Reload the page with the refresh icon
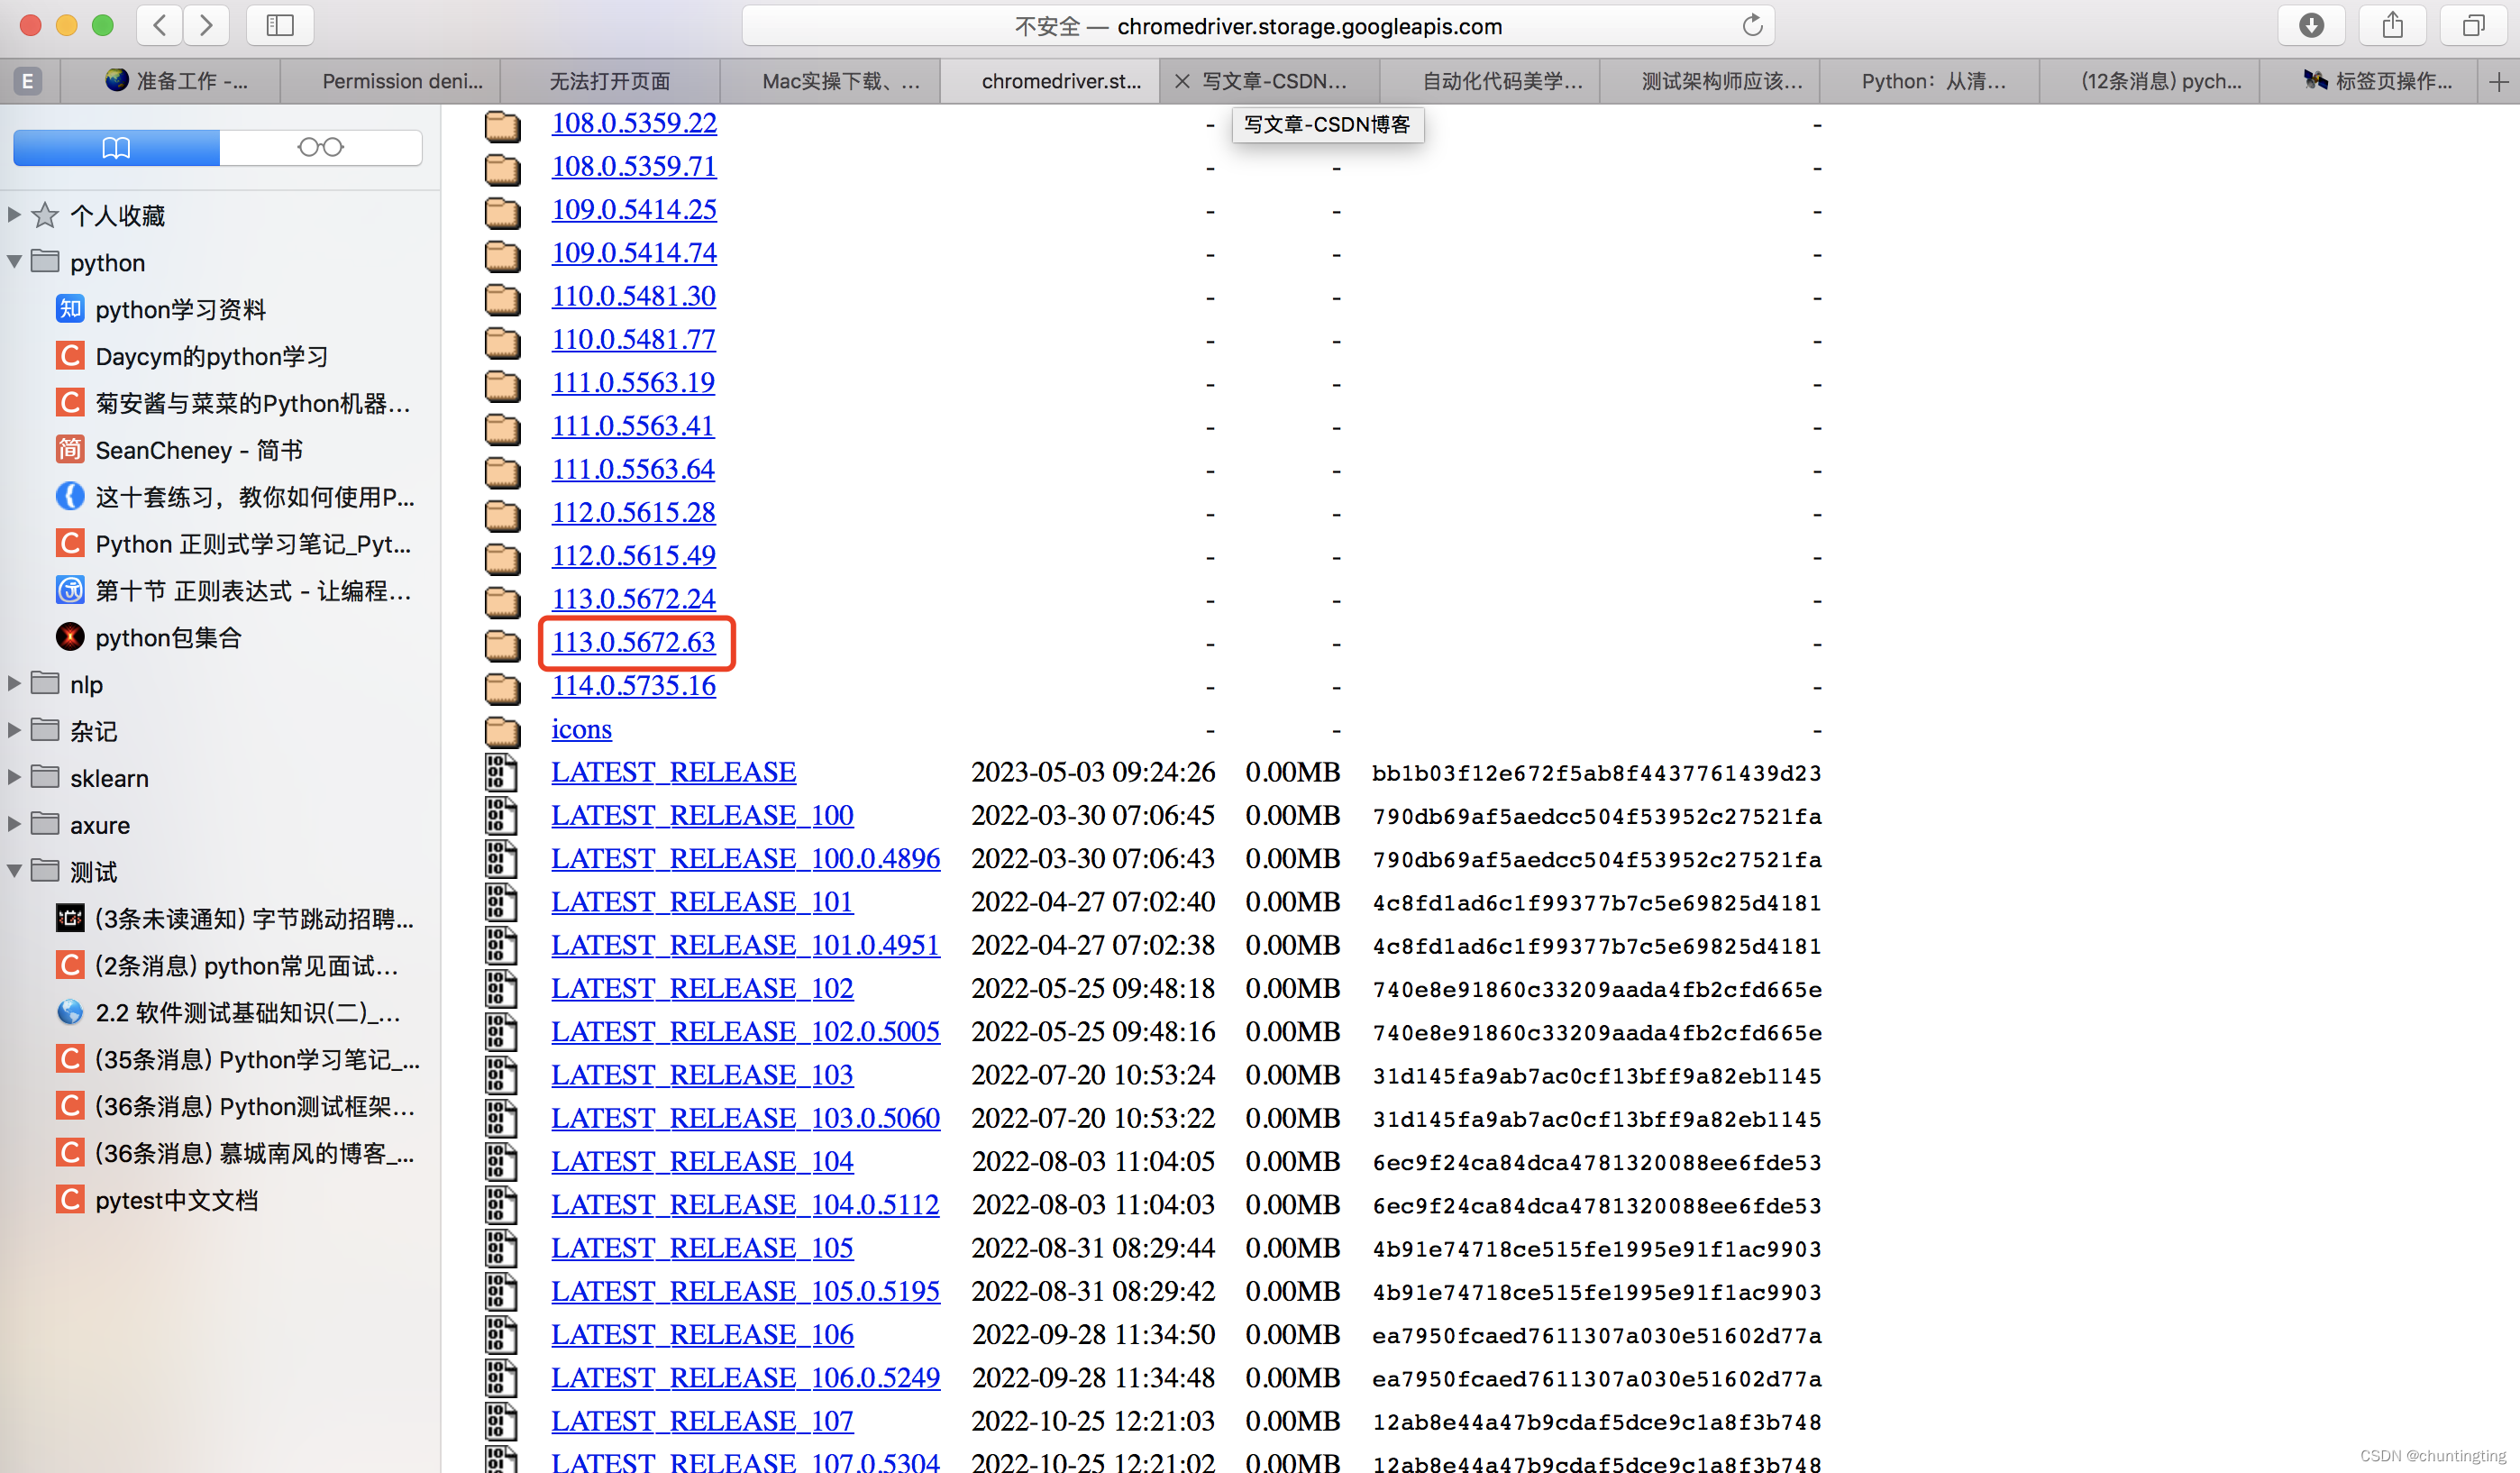 click(1752, 25)
